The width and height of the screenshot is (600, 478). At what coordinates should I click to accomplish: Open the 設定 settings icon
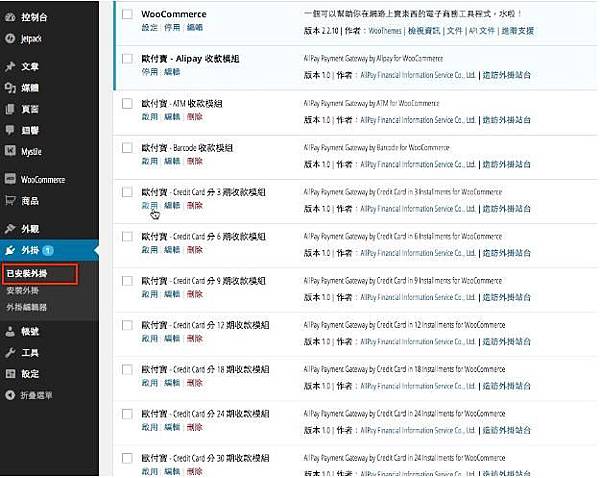coord(10,374)
